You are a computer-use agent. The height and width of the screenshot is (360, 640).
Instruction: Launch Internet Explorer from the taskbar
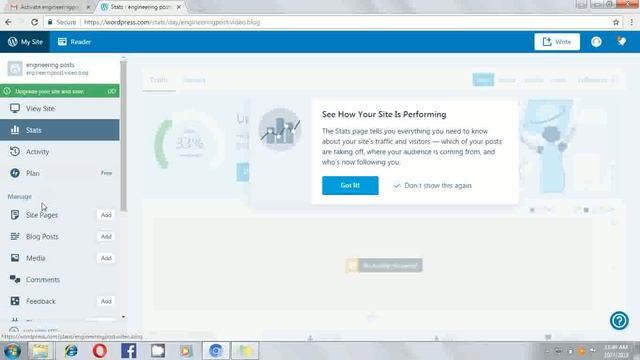pos(71,351)
